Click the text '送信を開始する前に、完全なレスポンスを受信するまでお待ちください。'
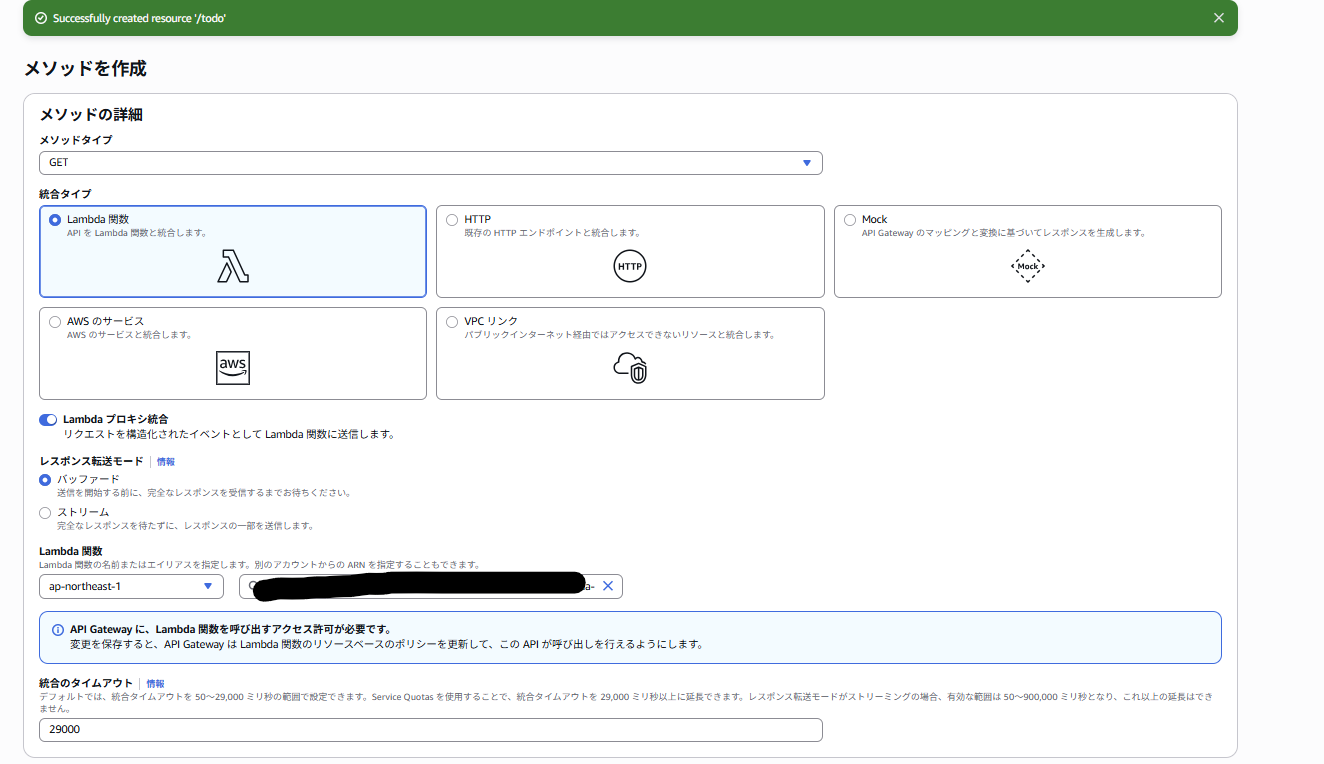The height and width of the screenshot is (764, 1324). tap(204, 493)
